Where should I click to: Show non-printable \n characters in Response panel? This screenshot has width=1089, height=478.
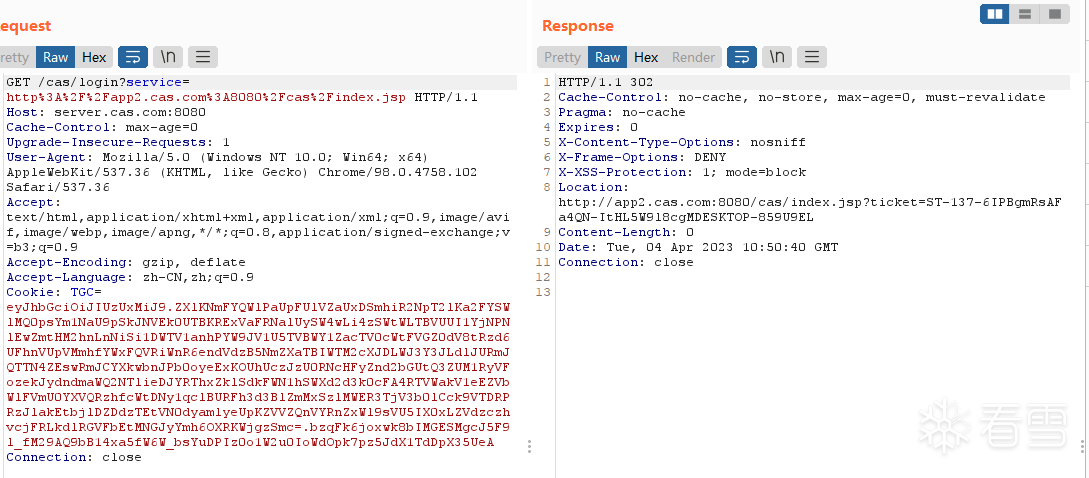point(776,57)
